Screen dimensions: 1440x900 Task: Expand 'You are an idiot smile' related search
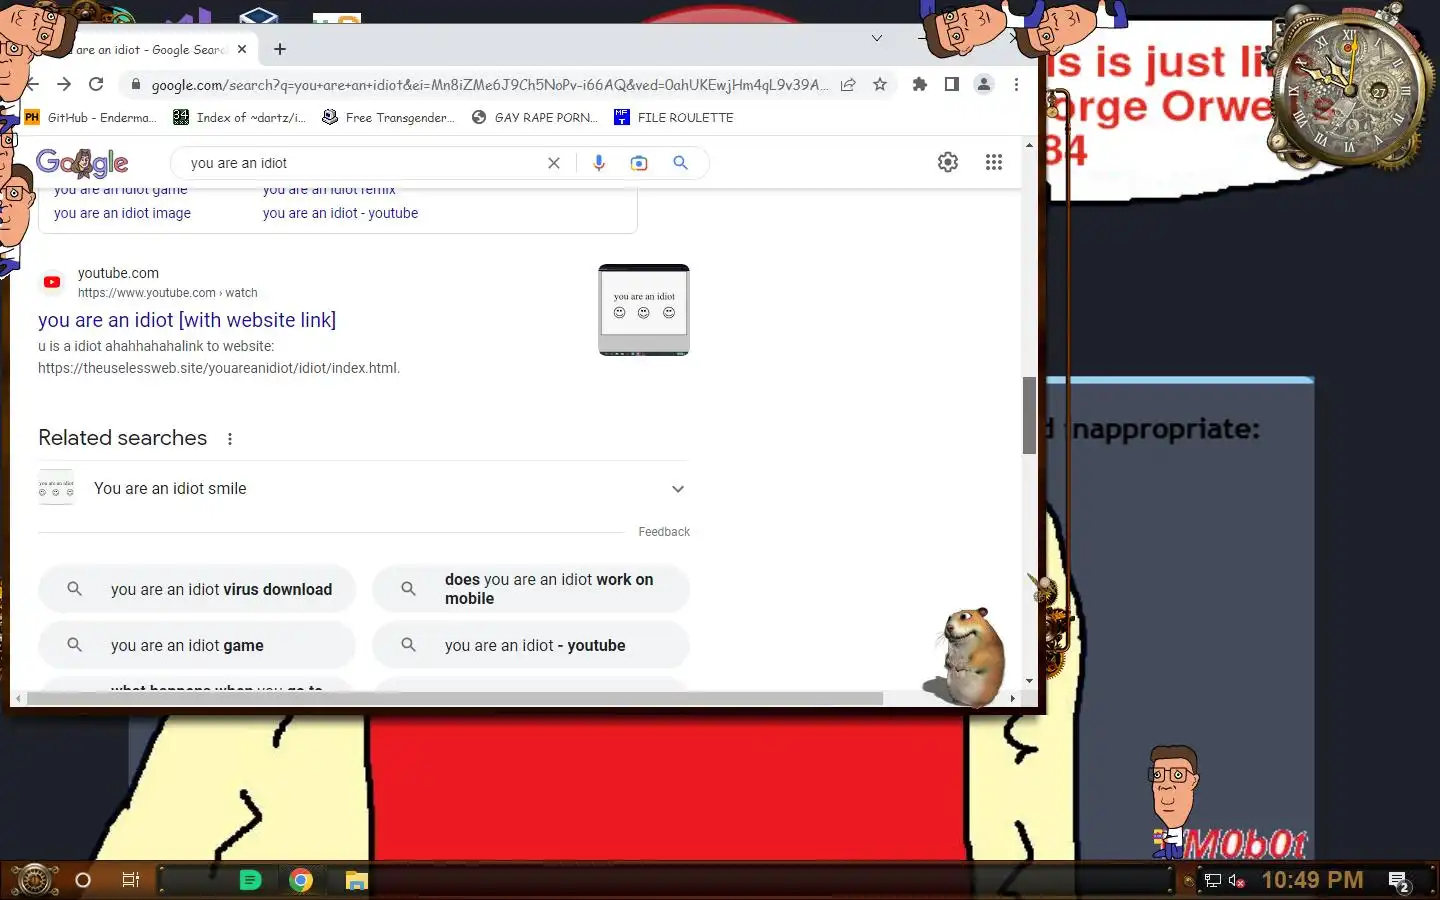[x=364, y=489]
